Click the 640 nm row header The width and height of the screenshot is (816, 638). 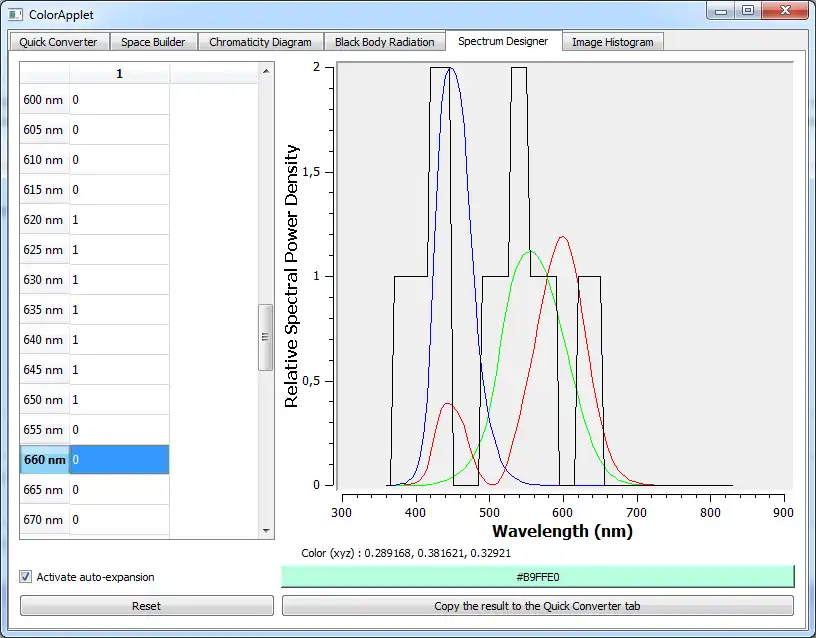point(44,340)
